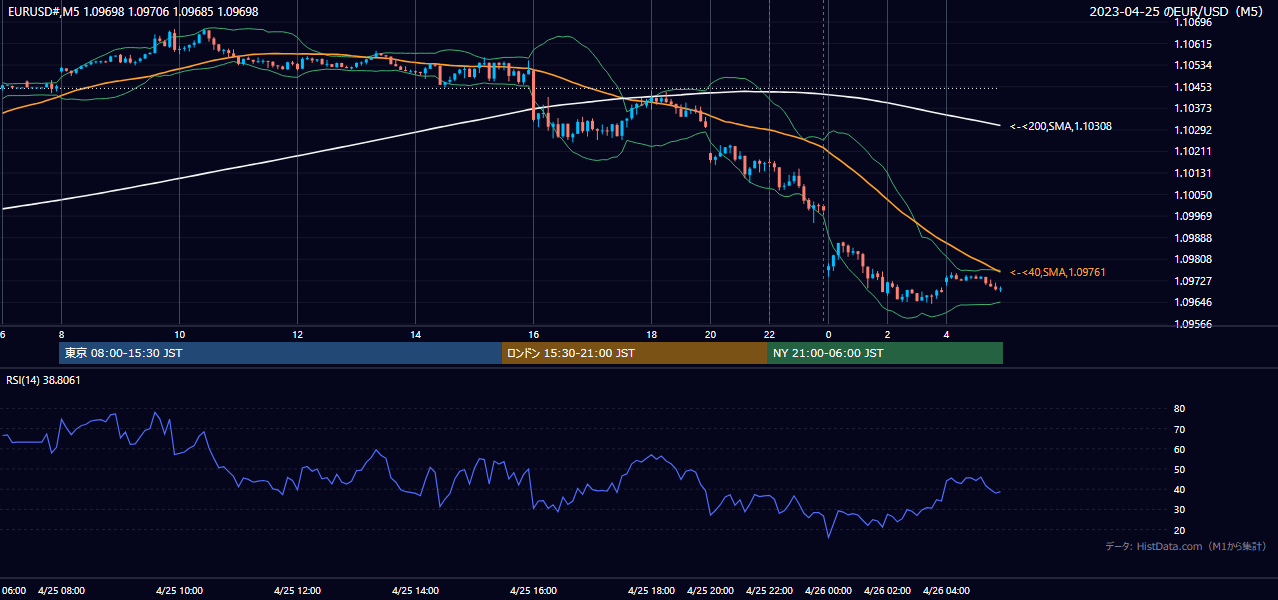This screenshot has height=600, width=1278.
Task: Click price level 1.10453 on the axis
Action: pos(1193,87)
